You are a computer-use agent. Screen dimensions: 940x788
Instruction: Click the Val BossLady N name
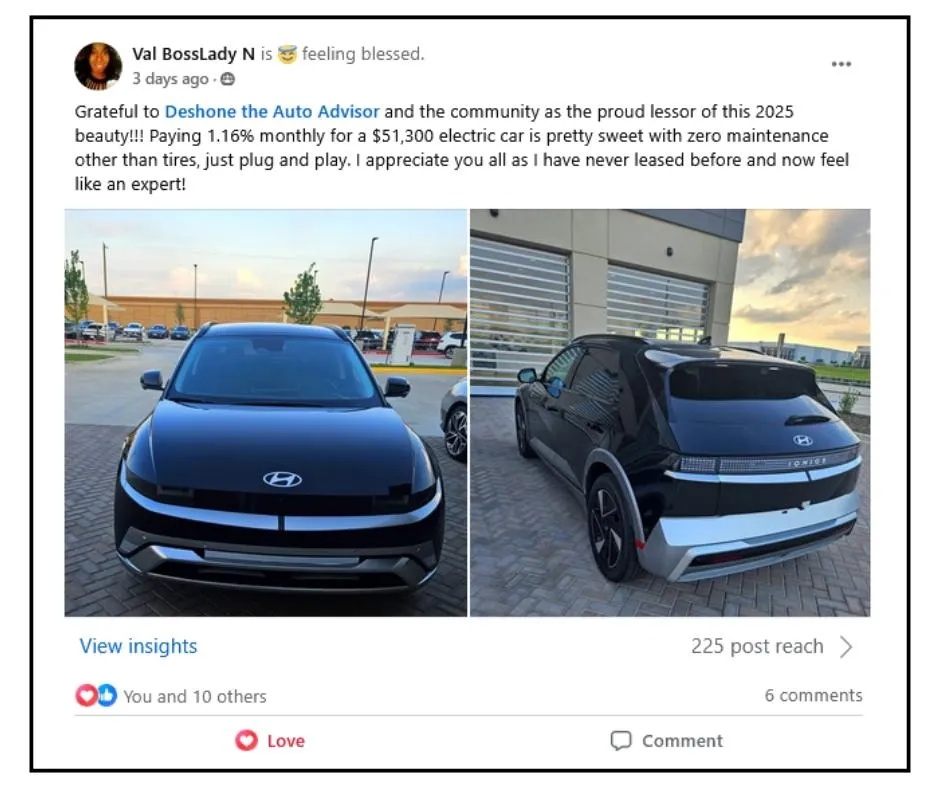[x=194, y=54]
